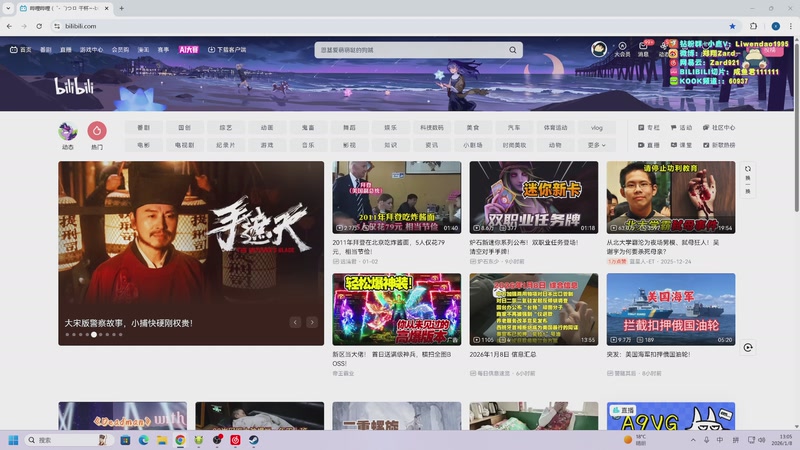This screenshot has height=450, width=800.
Task: Reload the page in Chrome
Action: (x=39, y=26)
